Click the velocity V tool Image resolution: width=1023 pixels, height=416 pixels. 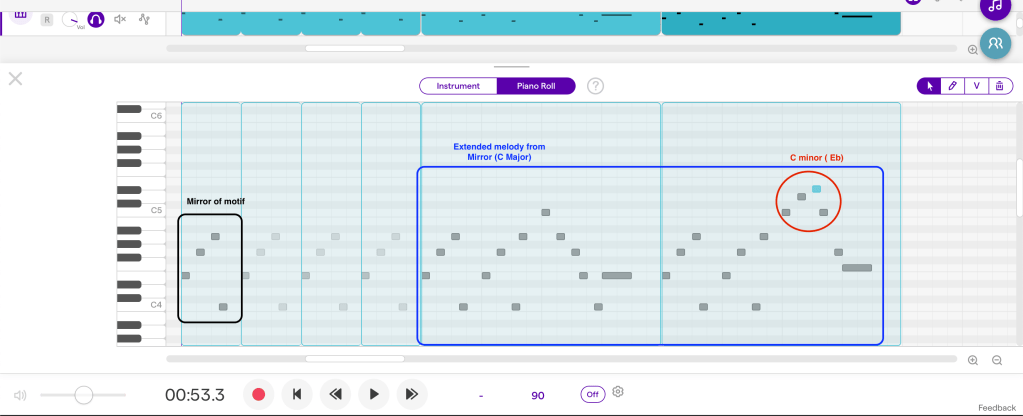[976, 86]
